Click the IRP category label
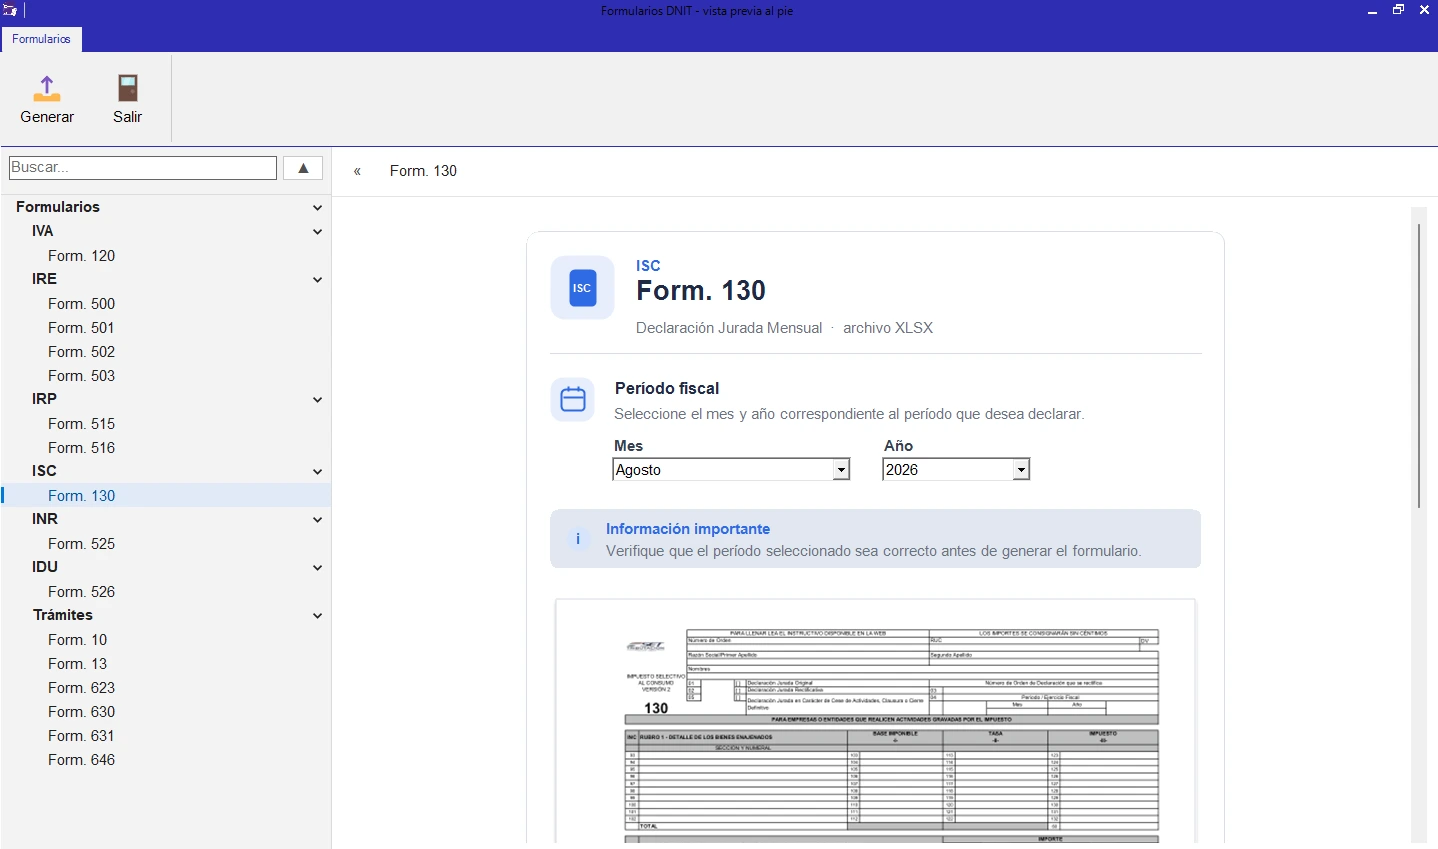The height and width of the screenshot is (849, 1438). (x=44, y=399)
